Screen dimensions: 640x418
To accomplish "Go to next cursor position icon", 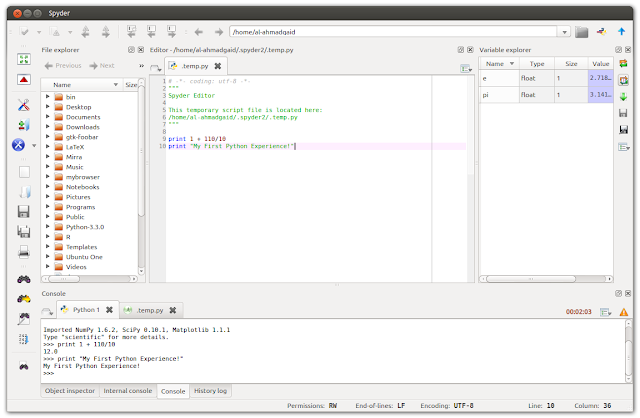I will click(171, 31).
